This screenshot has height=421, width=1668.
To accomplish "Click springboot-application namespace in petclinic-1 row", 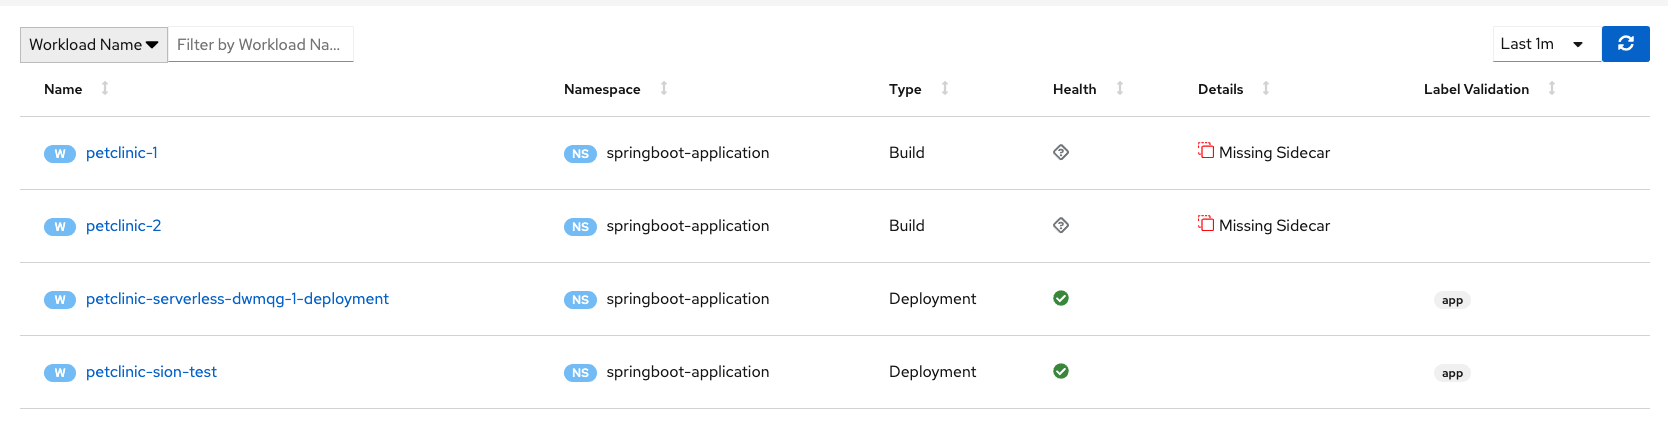I will coord(688,153).
